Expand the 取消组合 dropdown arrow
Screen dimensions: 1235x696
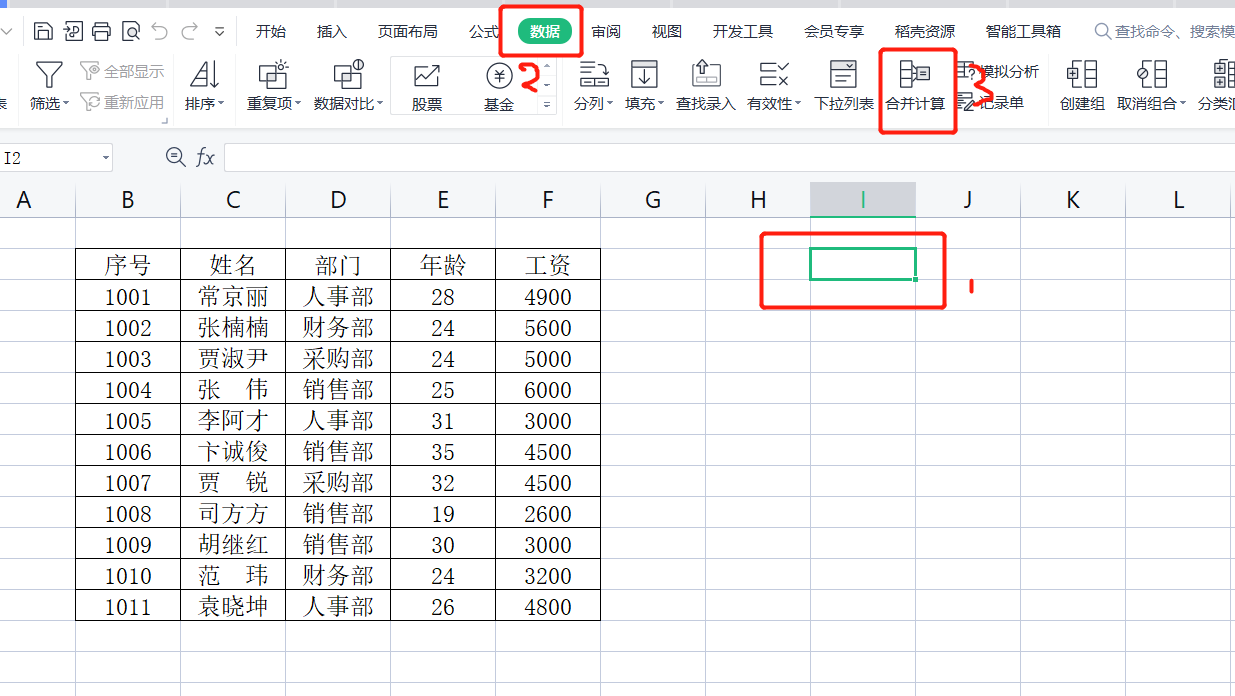pyautogui.click(x=1183, y=104)
